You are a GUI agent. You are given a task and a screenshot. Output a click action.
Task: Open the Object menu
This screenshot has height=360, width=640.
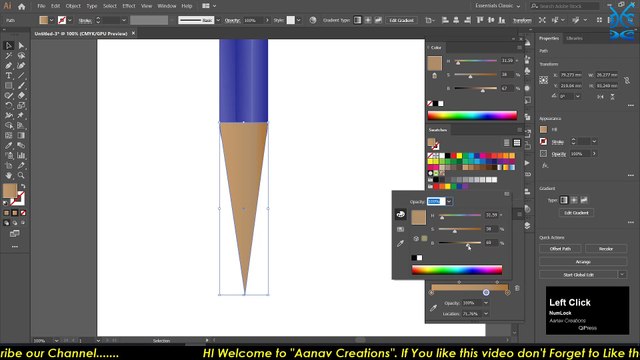73,6
